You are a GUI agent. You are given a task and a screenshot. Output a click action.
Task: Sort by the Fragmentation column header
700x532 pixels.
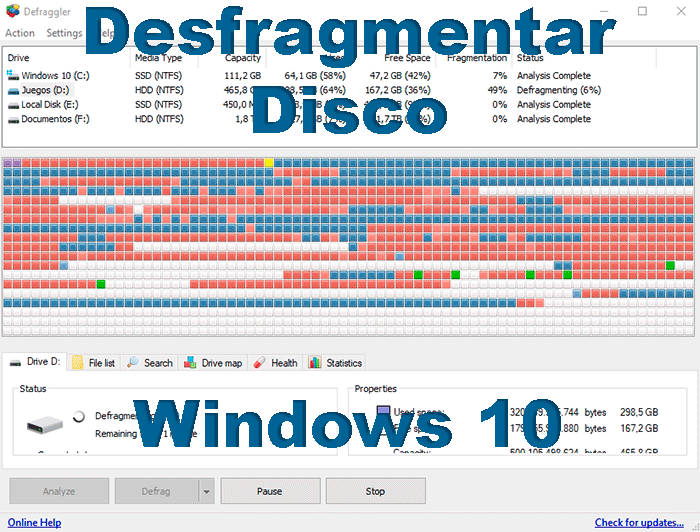tap(477, 58)
